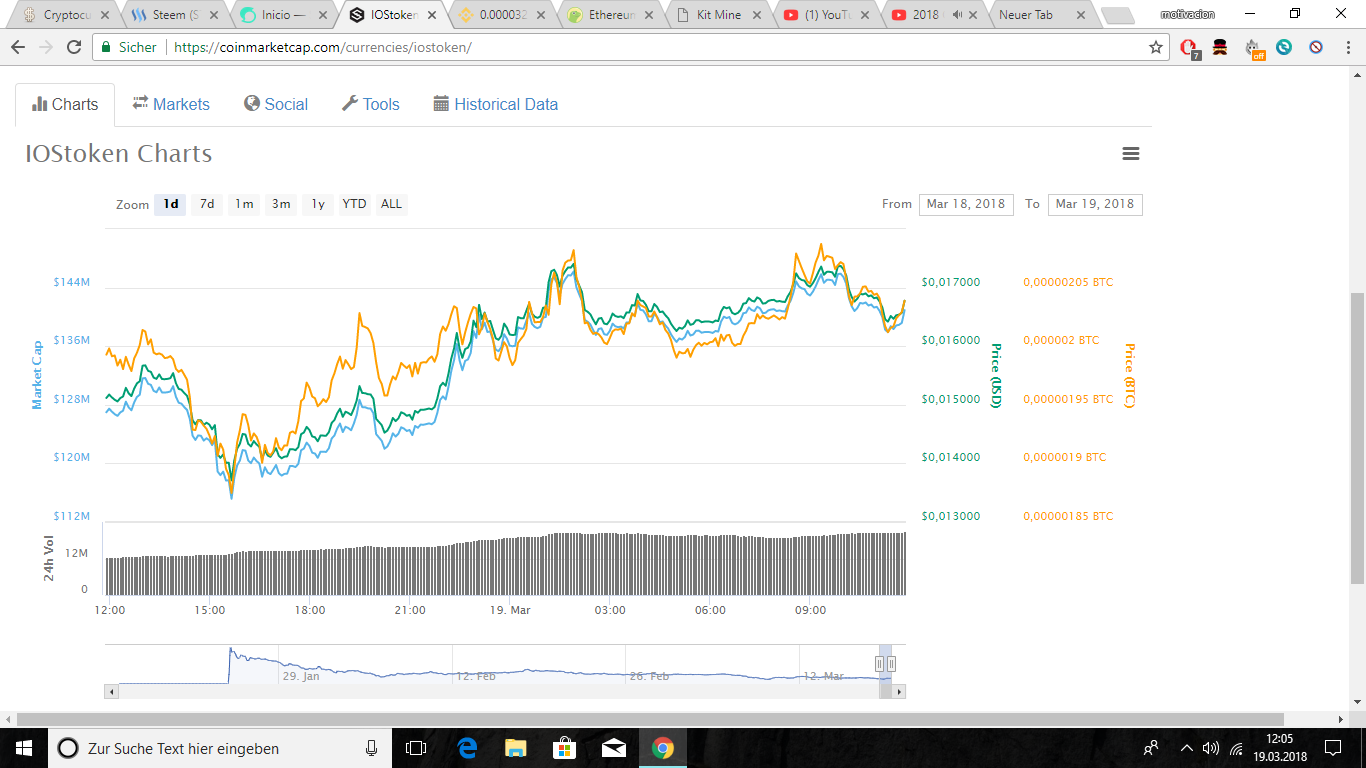This screenshot has width=1366, height=768.
Task: Click the blue blocked-circle extension icon
Action: click(x=1316, y=47)
